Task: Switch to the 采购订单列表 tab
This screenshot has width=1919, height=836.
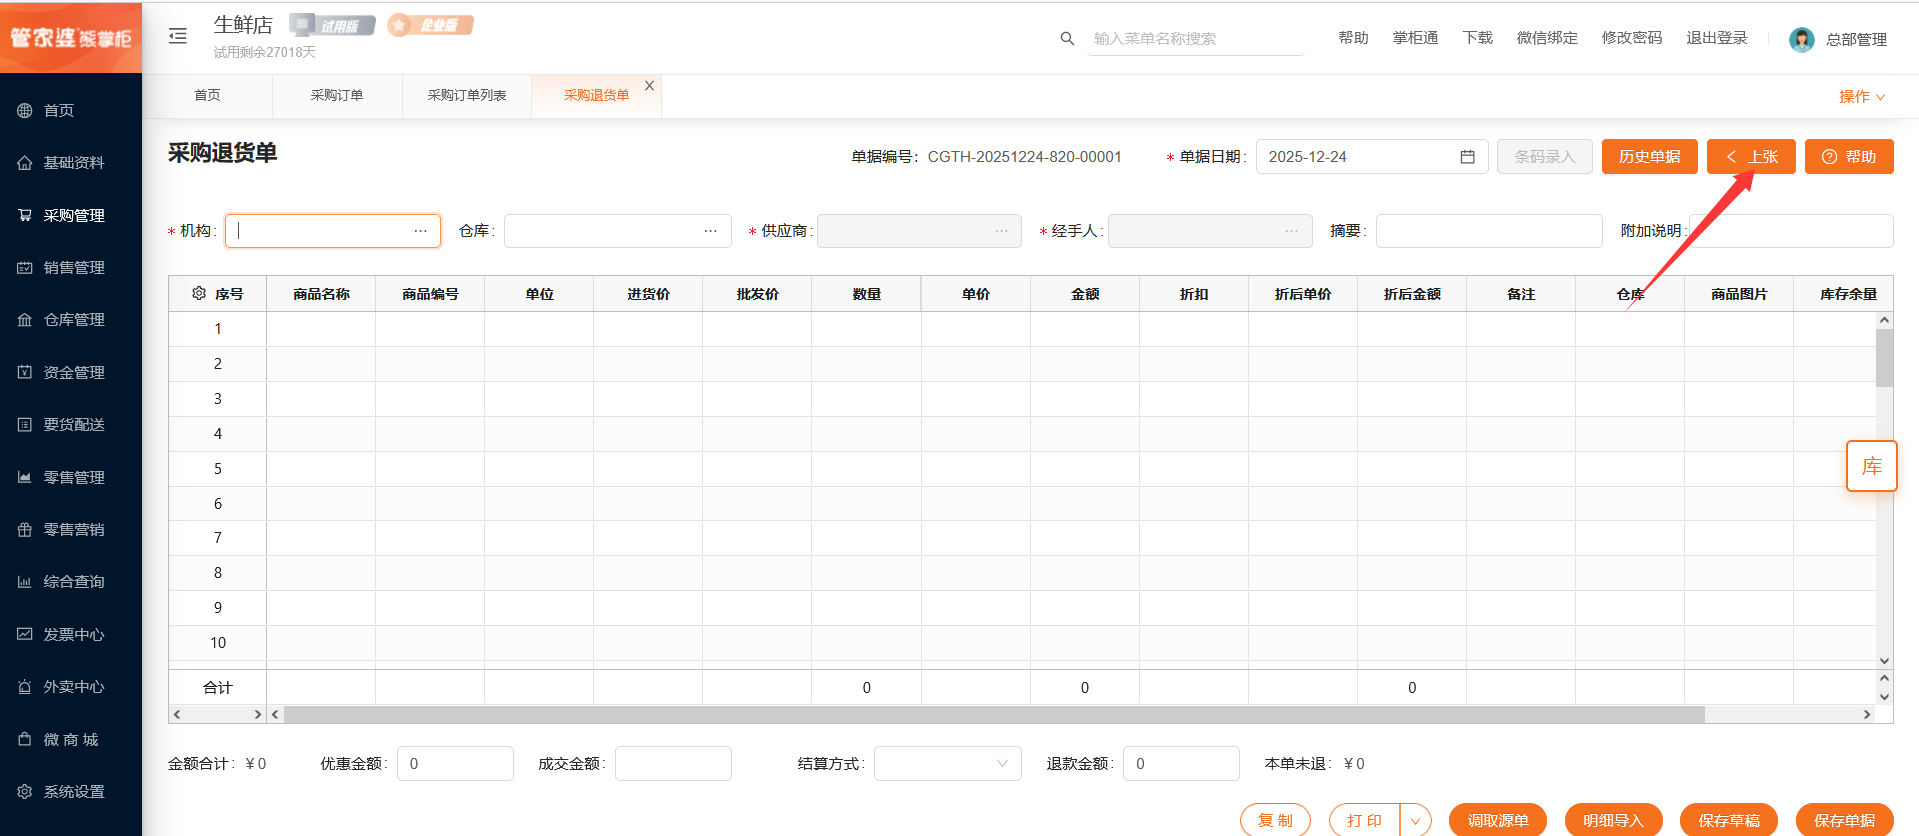Action: pos(466,95)
